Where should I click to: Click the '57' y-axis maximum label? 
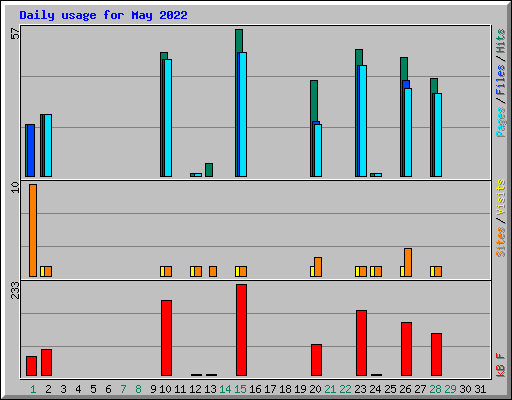point(15,34)
